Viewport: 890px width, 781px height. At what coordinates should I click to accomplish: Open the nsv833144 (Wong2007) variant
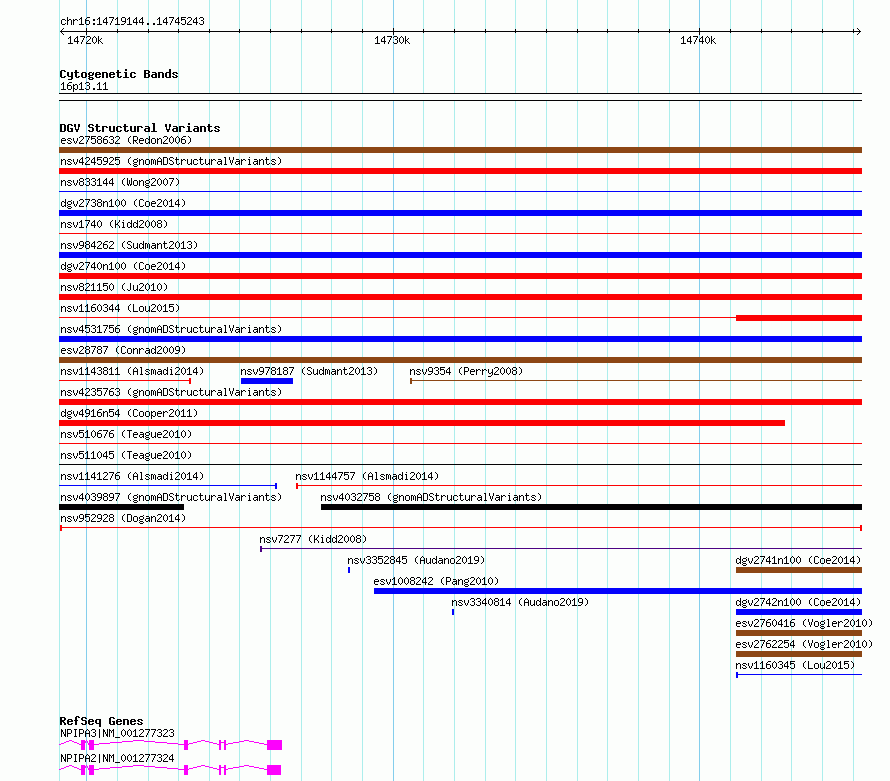pos(120,182)
